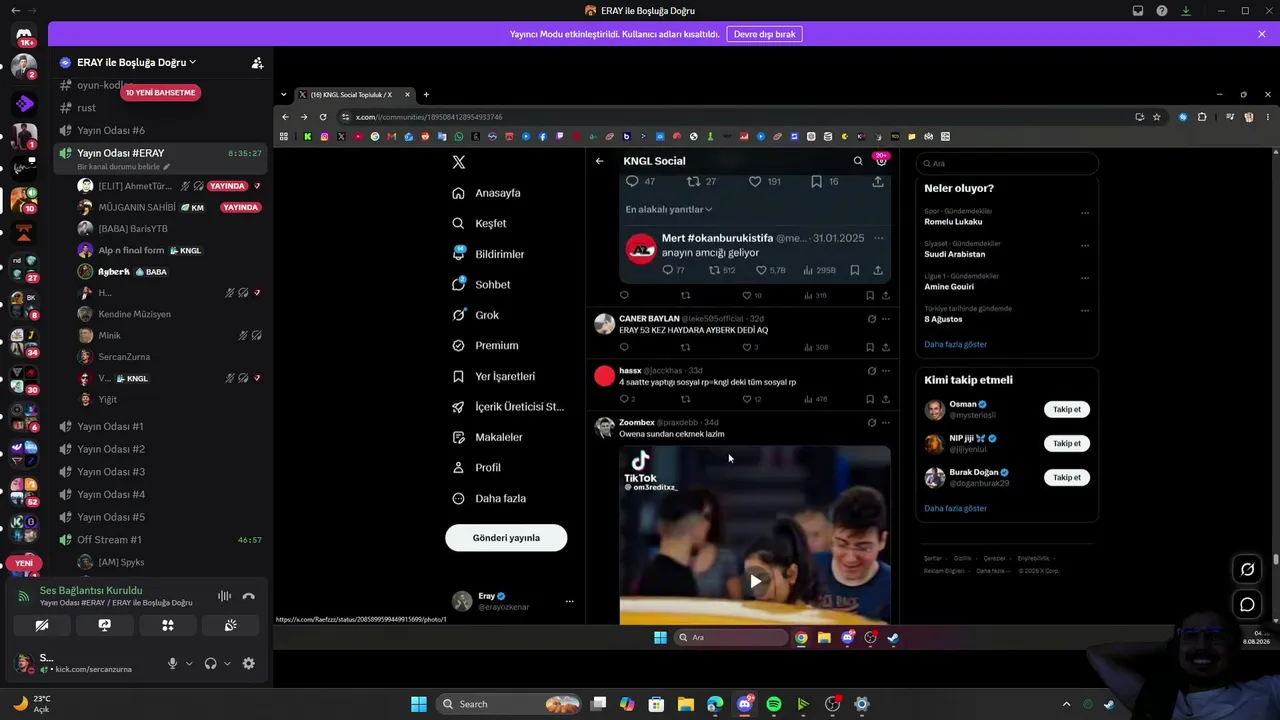The height and width of the screenshot is (720, 1280).
Task: Disconnect from voice with the hang-up icon
Action: (248, 596)
